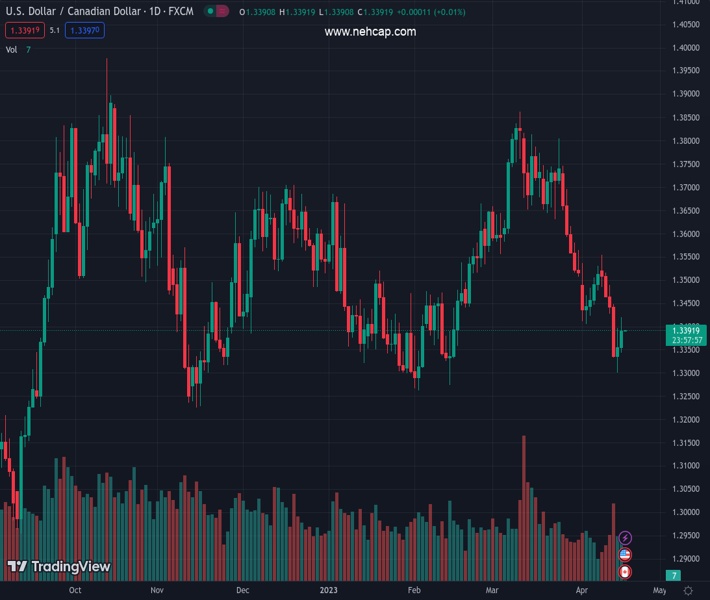The image size is (710, 600).
Task: Click the Oct label on time axis
Action: [75, 591]
